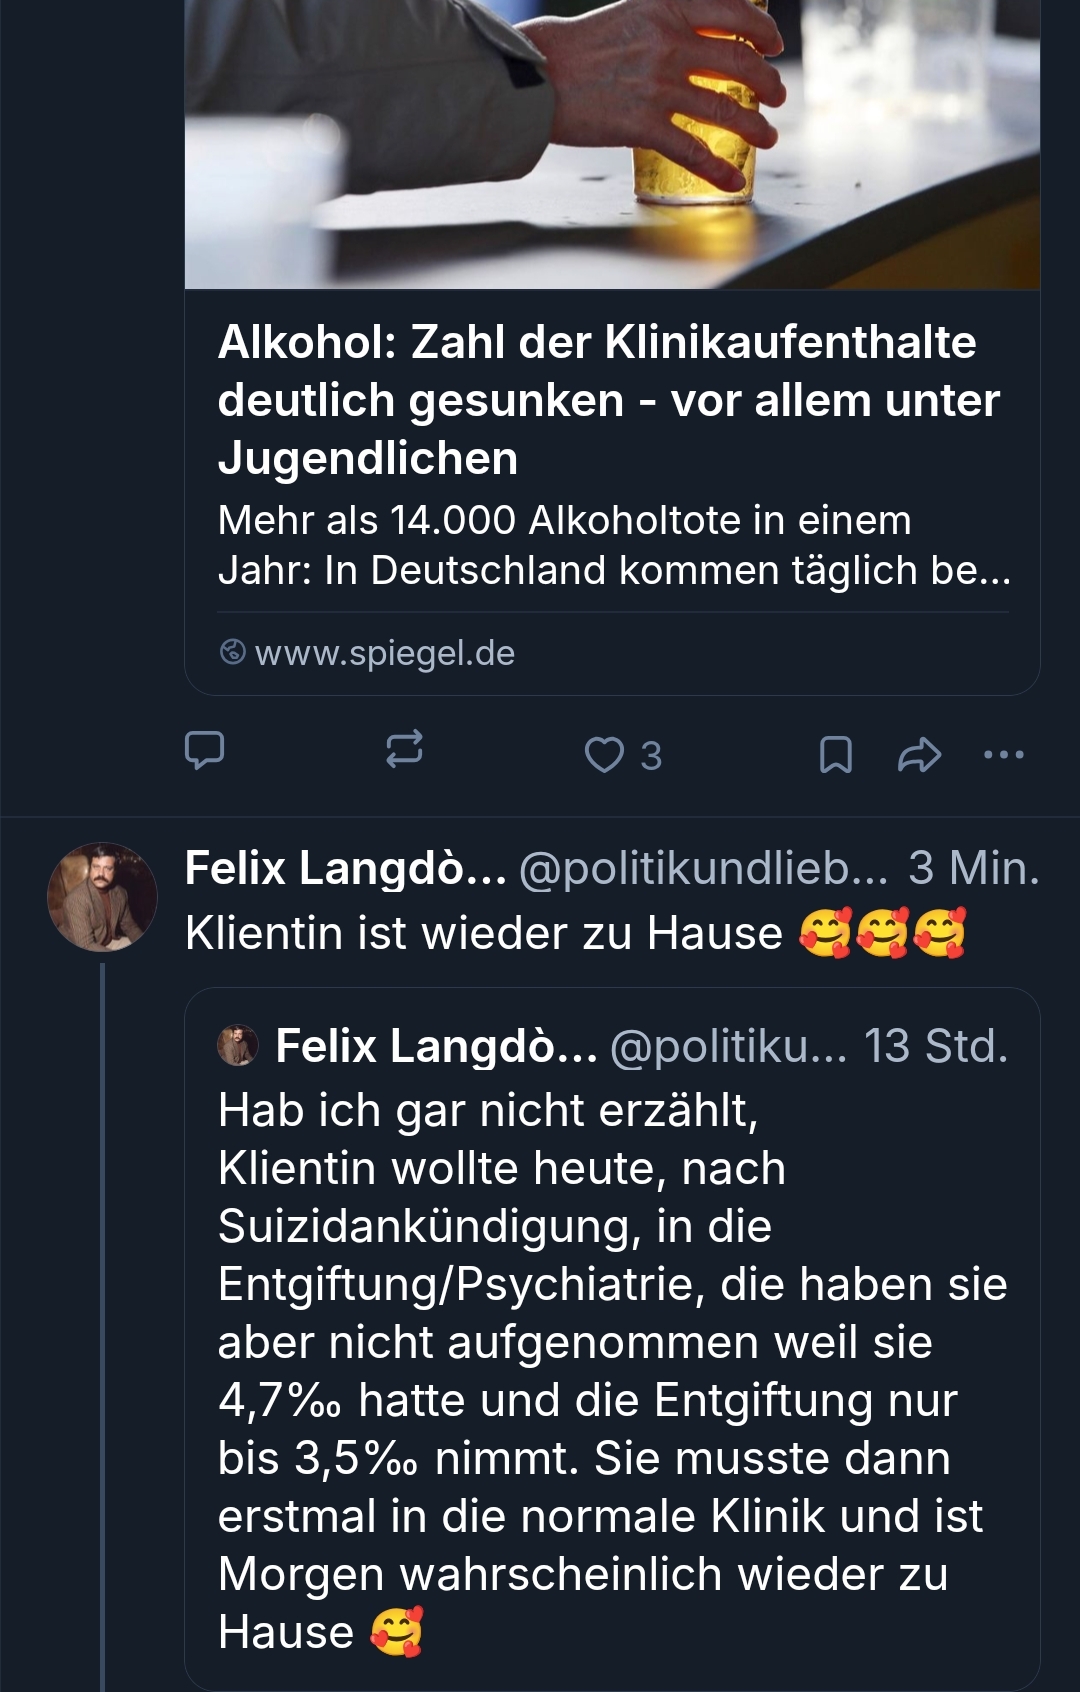
Task: Tap the beer glass preview image
Action: (x=612, y=145)
